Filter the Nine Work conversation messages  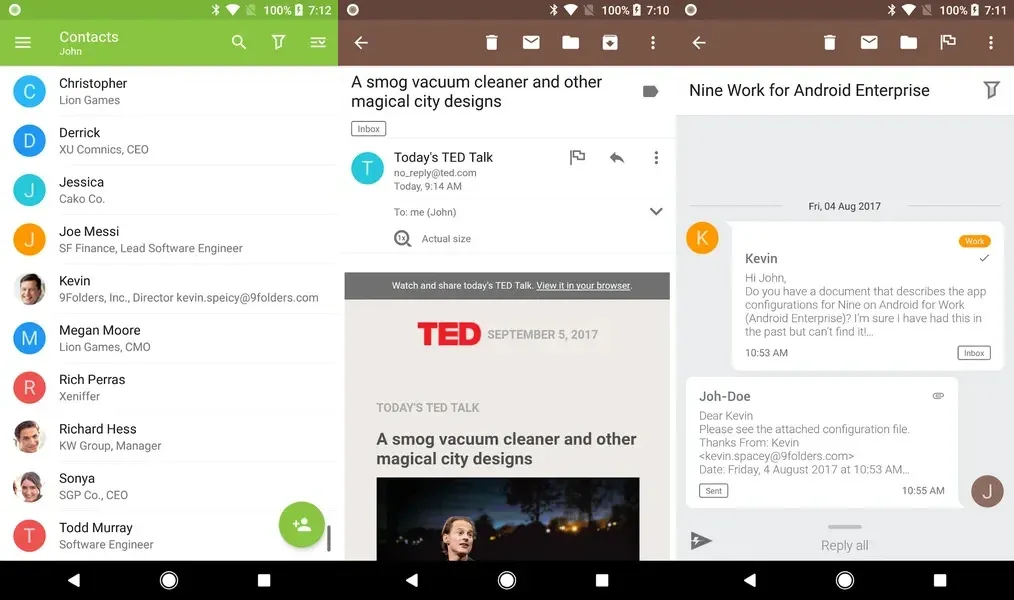tap(991, 89)
